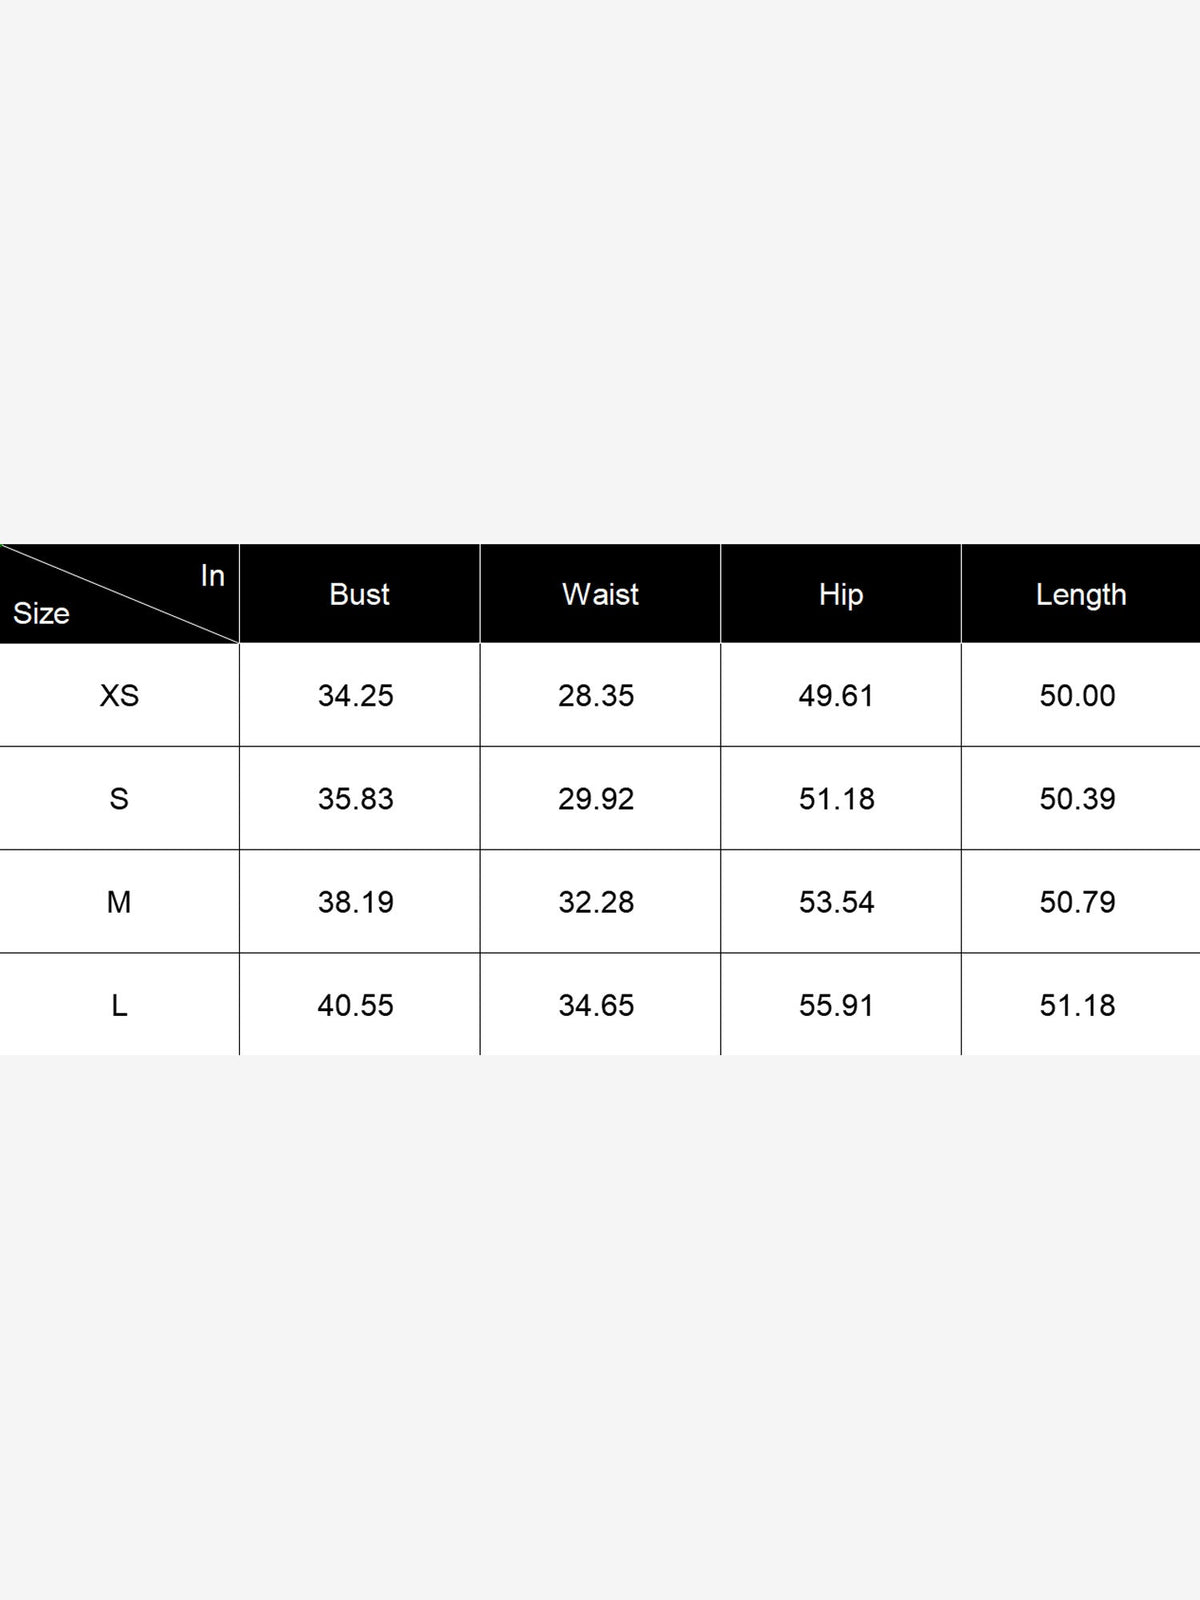Select the S size row label
The height and width of the screenshot is (1600, 1200).
click(x=119, y=798)
